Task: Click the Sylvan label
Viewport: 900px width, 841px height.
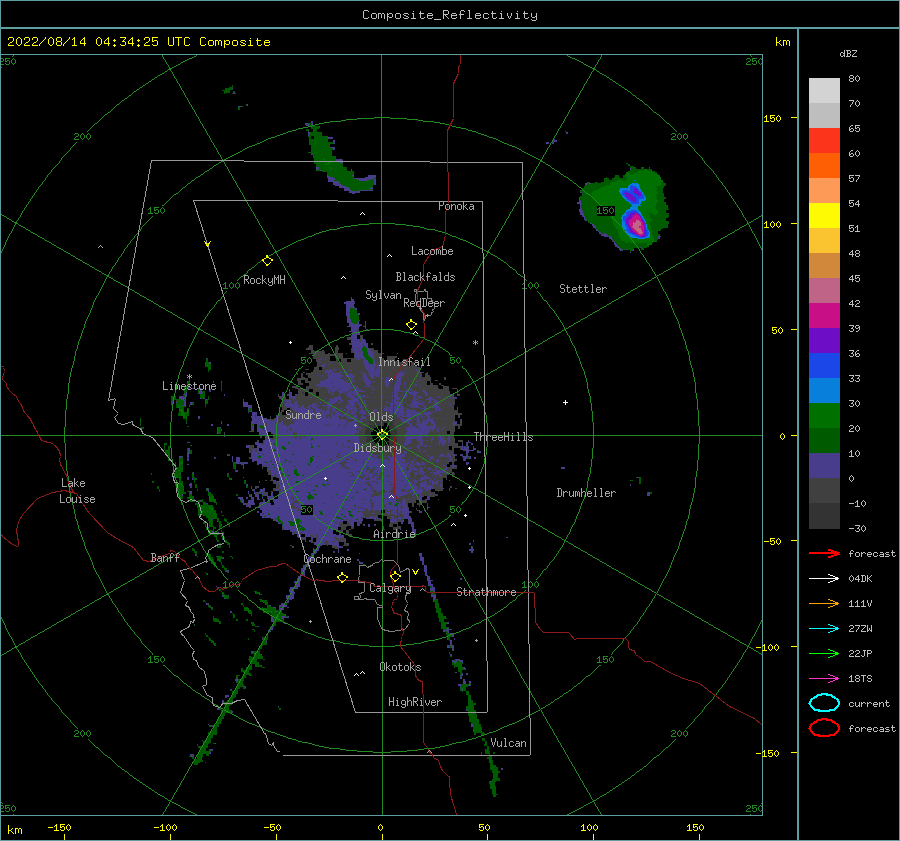Action: tap(383, 295)
